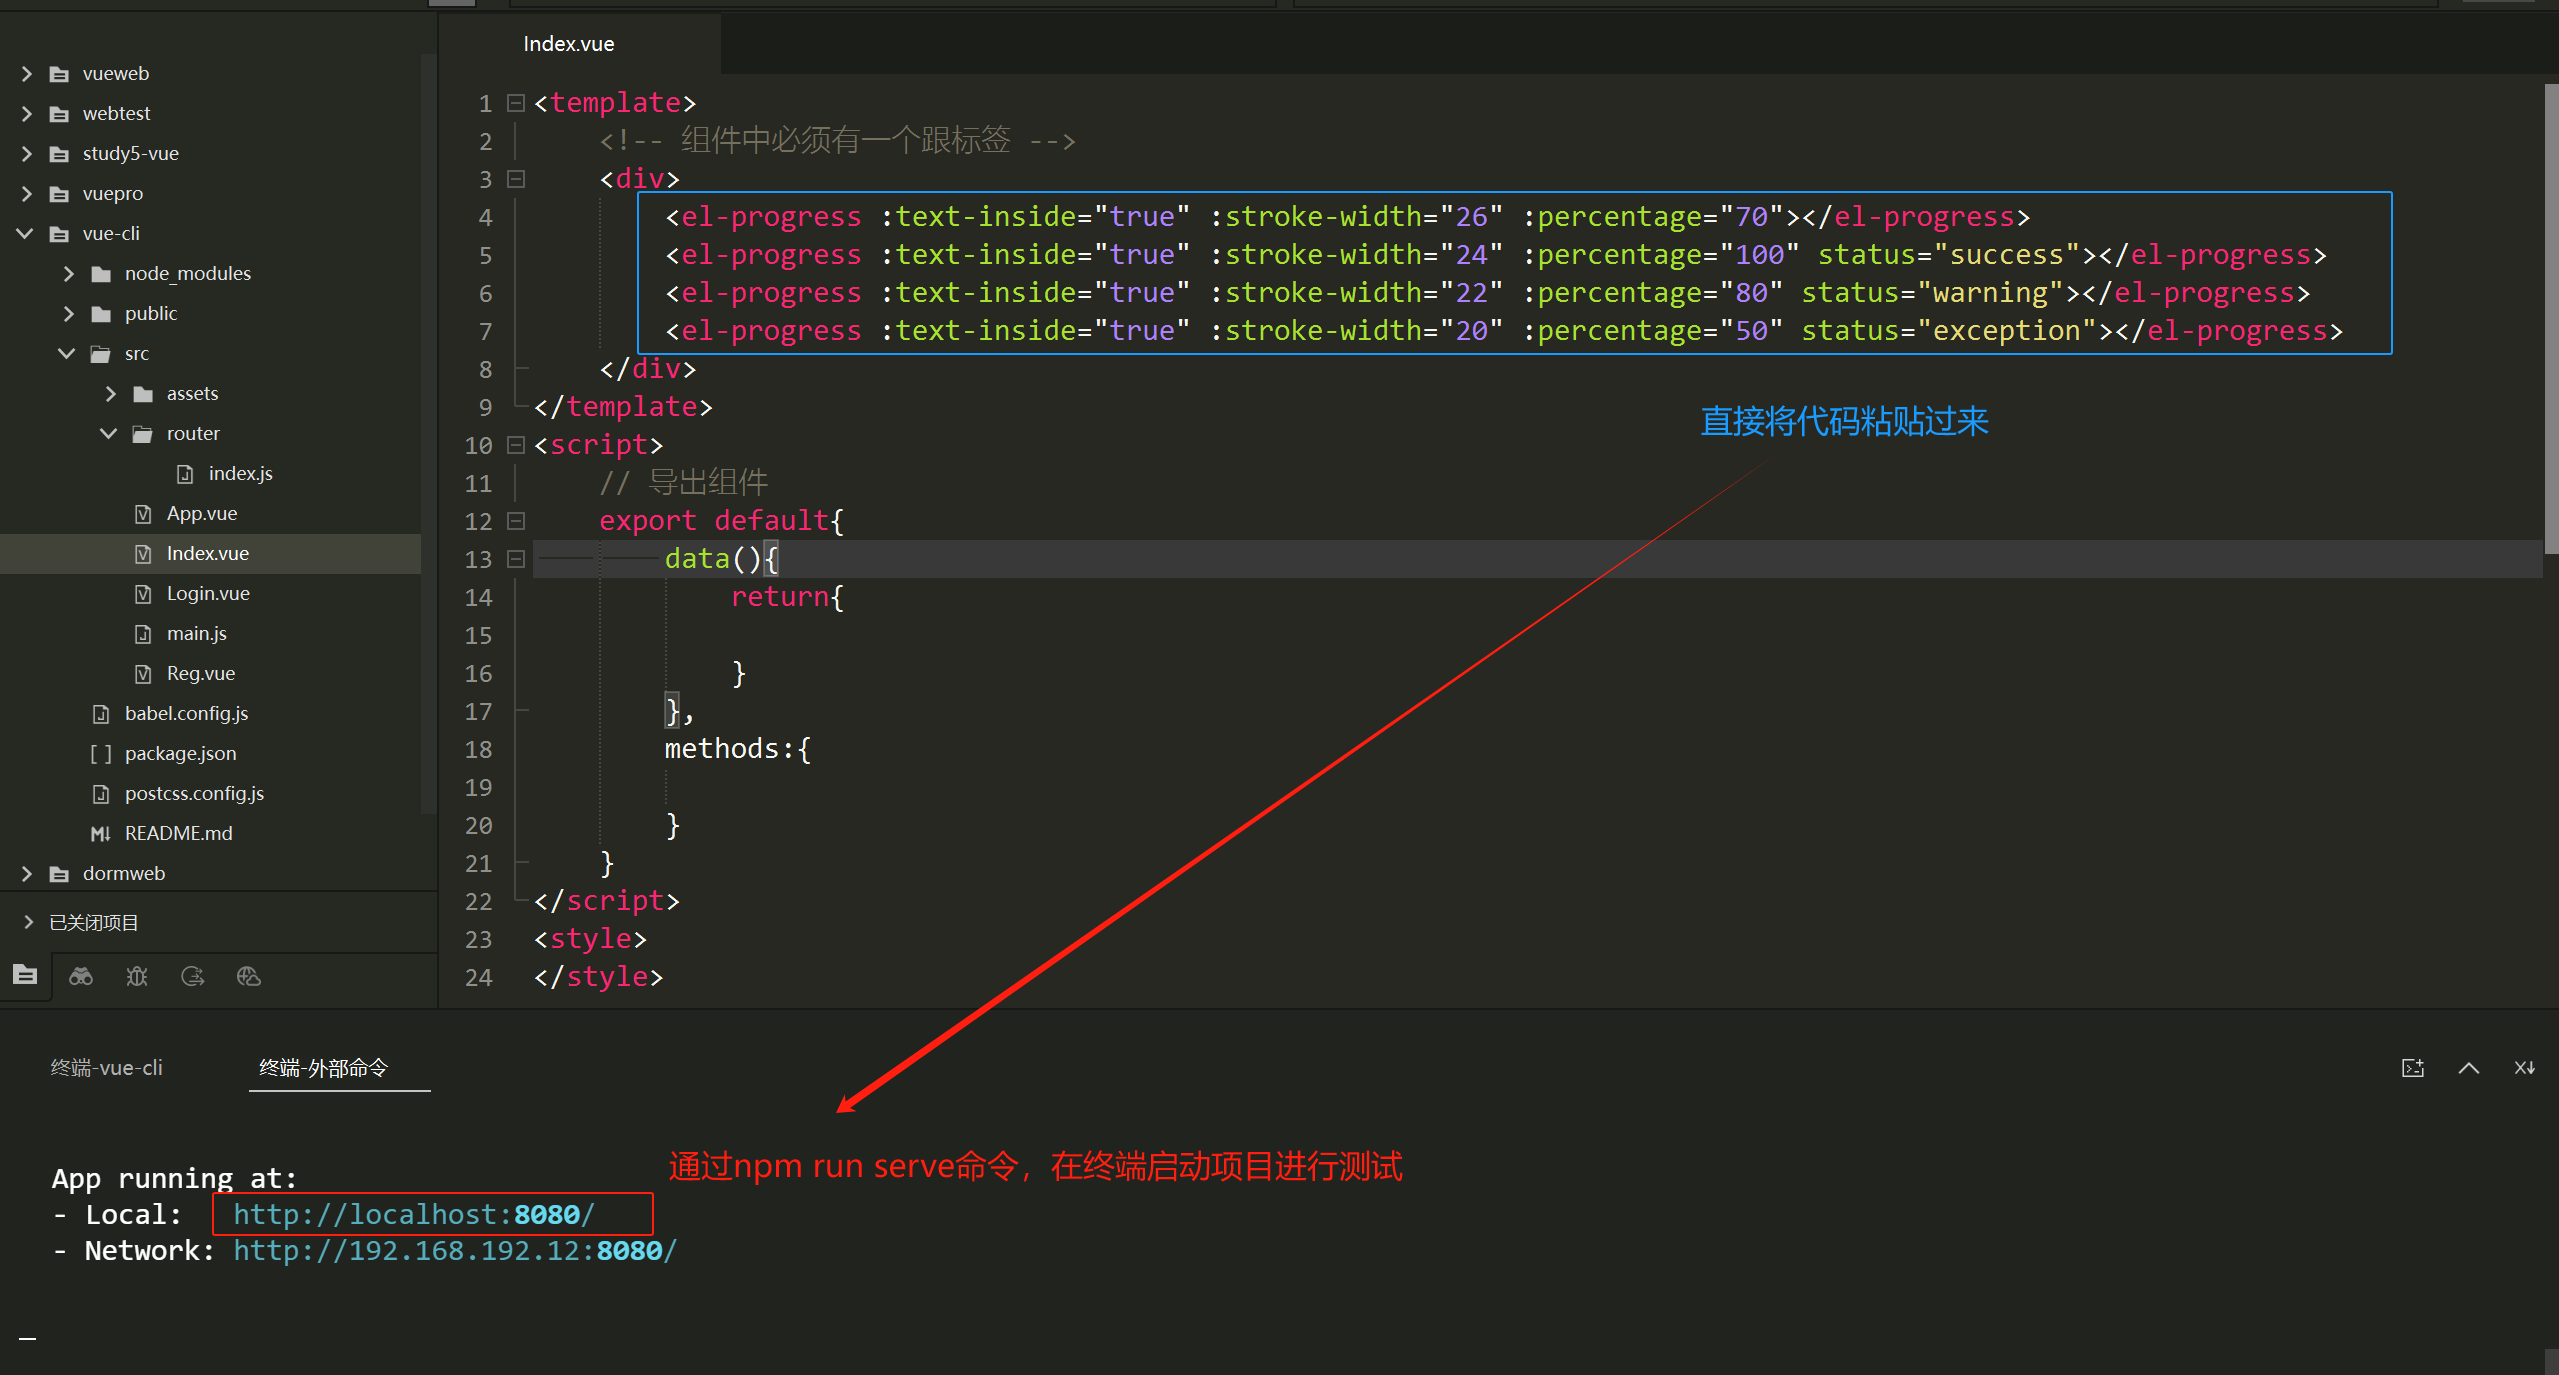Viewport: 2559px width, 1375px height.
Task: Collapse the router folder
Action: [x=109, y=433]
